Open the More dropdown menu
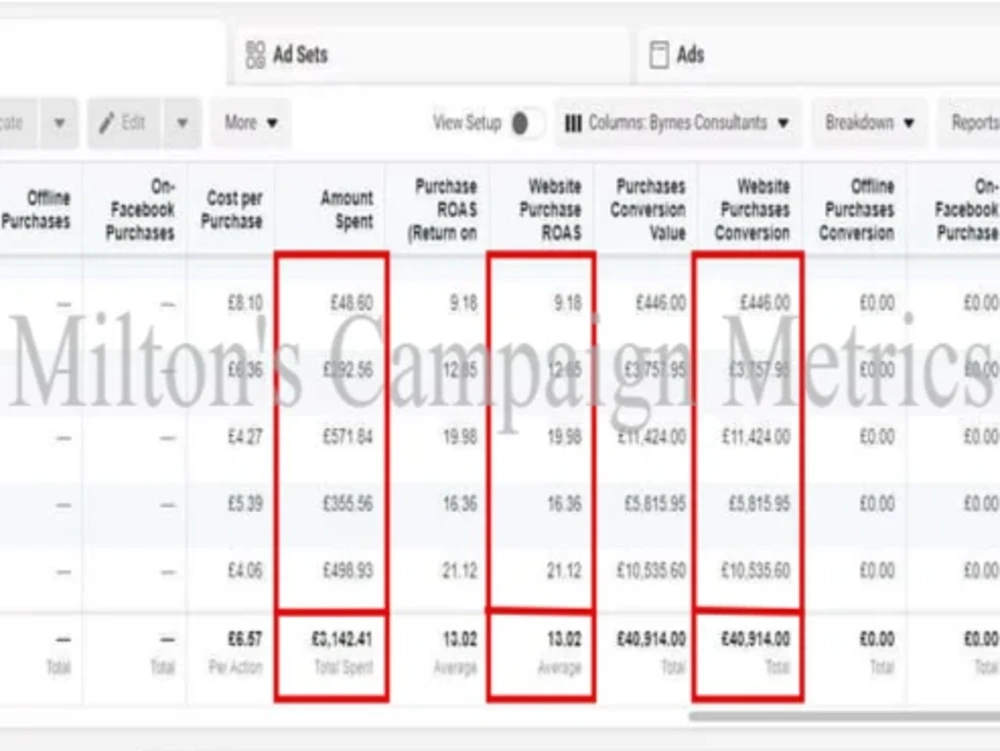The image size is (1000, 751). (251, 122)
